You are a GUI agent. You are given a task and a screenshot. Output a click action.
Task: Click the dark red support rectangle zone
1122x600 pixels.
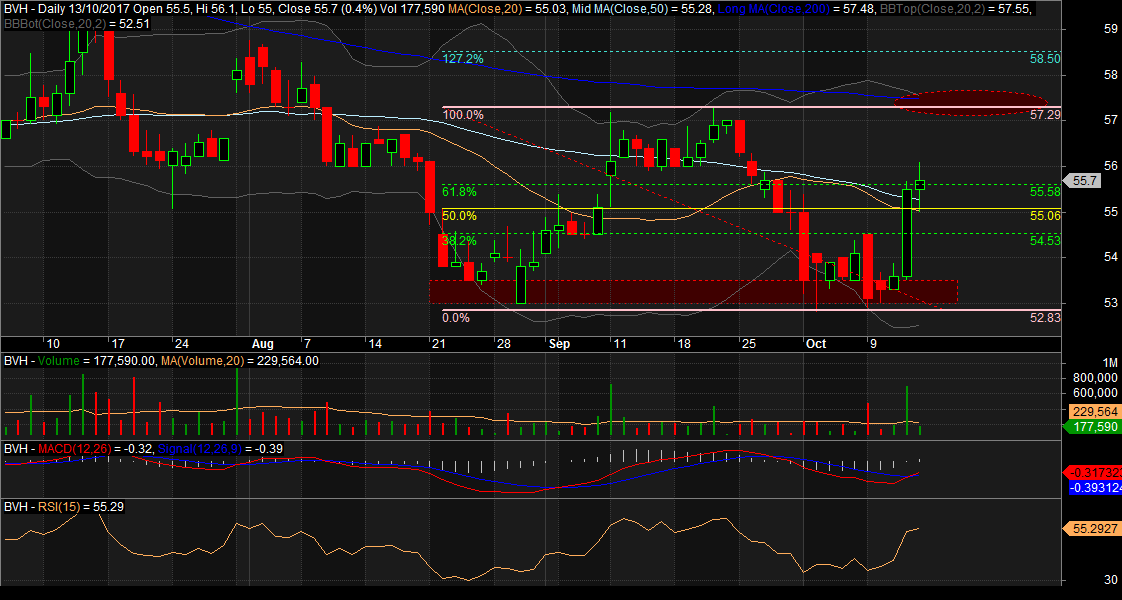pos(693,291)
